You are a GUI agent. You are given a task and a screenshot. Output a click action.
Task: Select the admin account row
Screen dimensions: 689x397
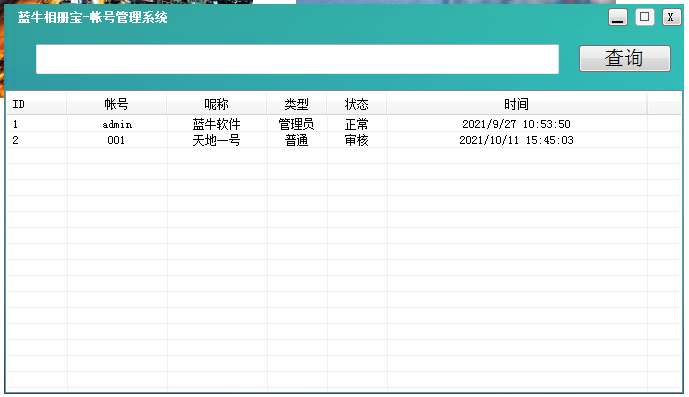tap(344, 124)
